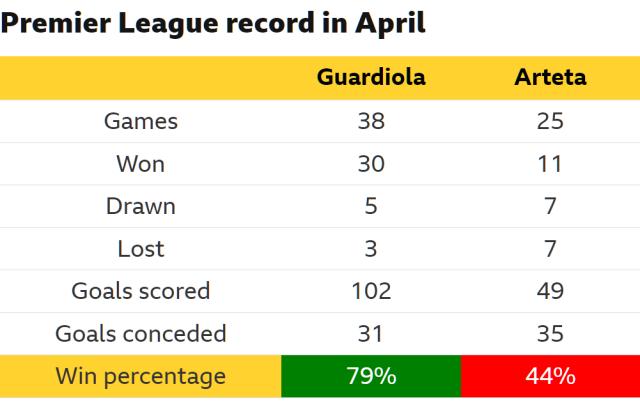Select Guardiola's 38 games value
This screenshot has width=640, height=405.
pos(371,121)
